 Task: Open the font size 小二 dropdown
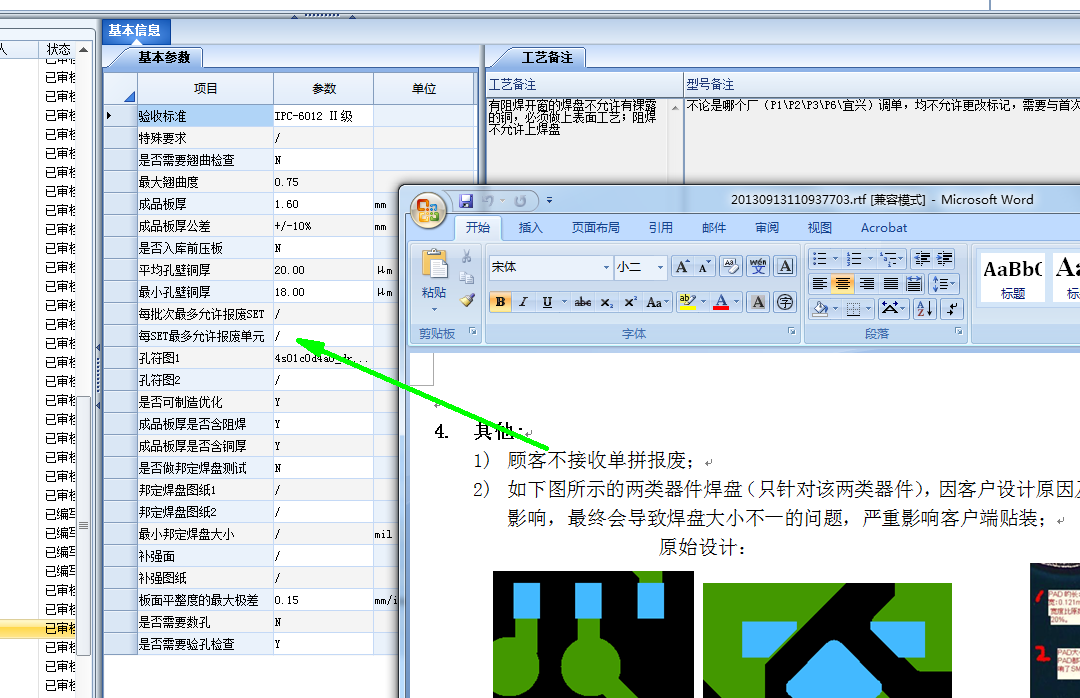tap(660, 267)
